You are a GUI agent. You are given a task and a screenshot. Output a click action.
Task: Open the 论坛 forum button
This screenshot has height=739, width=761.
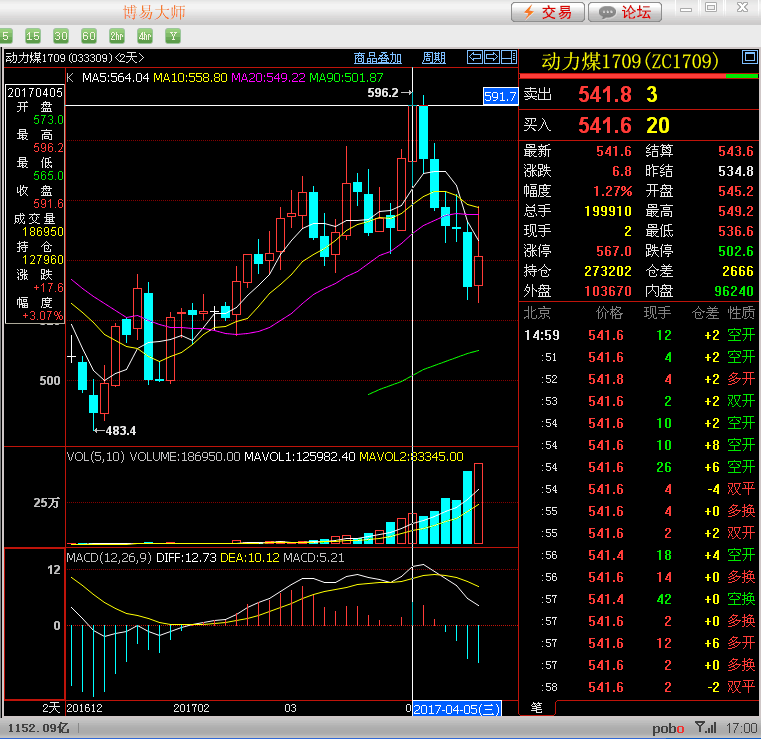tap(625, 12)
